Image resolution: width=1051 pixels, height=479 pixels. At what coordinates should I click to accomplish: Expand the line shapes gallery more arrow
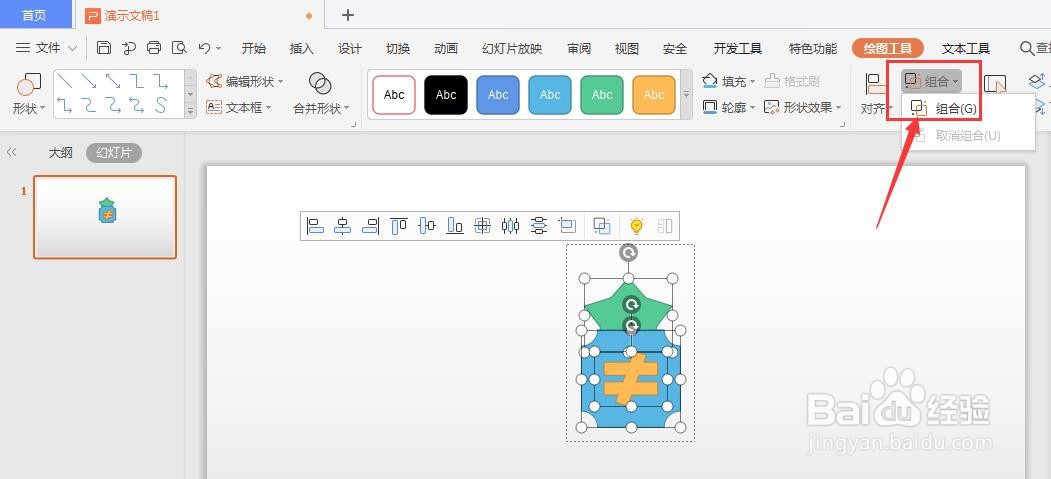190,111
